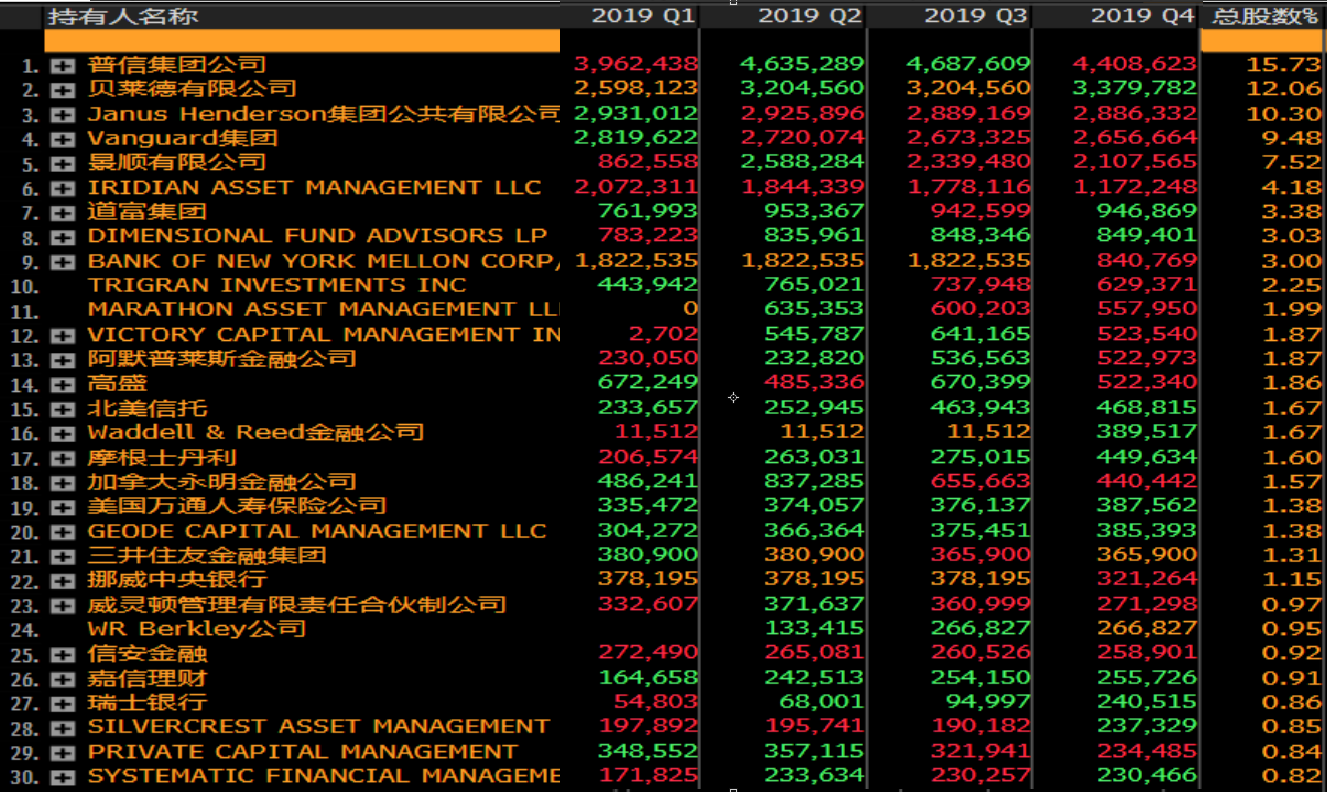Select VICTORY CAPITAL Q1 value 2,702
This screenshot has height=792, width=1327.
pyautogui.click(x=664, y=334)
